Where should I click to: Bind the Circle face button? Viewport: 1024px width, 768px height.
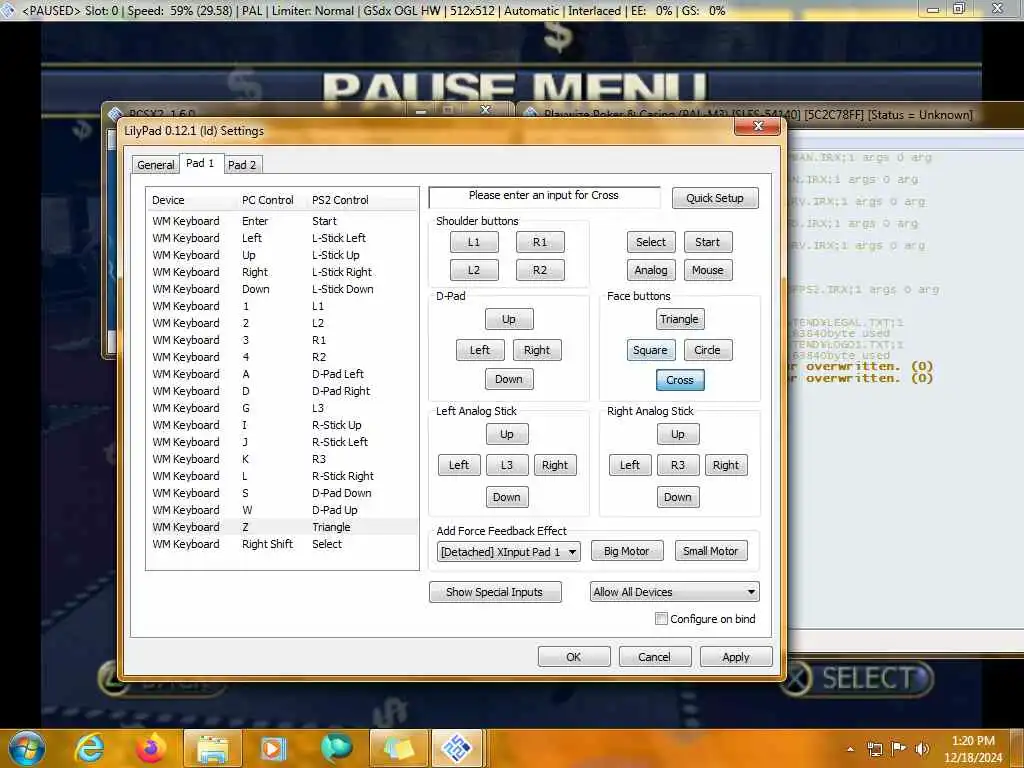708,350
